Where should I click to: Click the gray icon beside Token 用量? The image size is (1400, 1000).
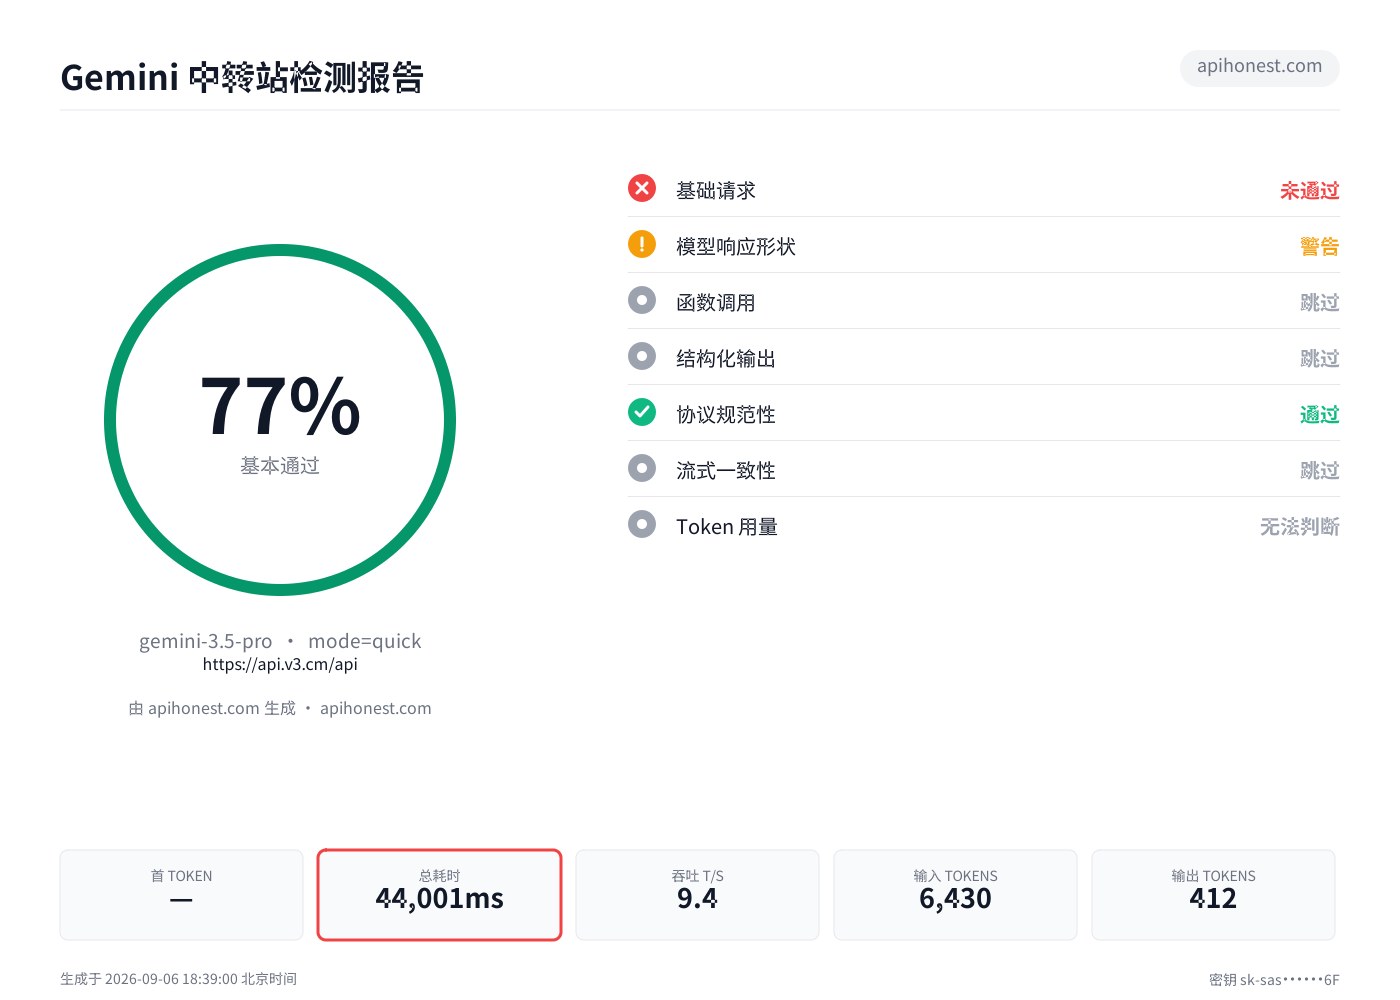(x=642, y=524)
